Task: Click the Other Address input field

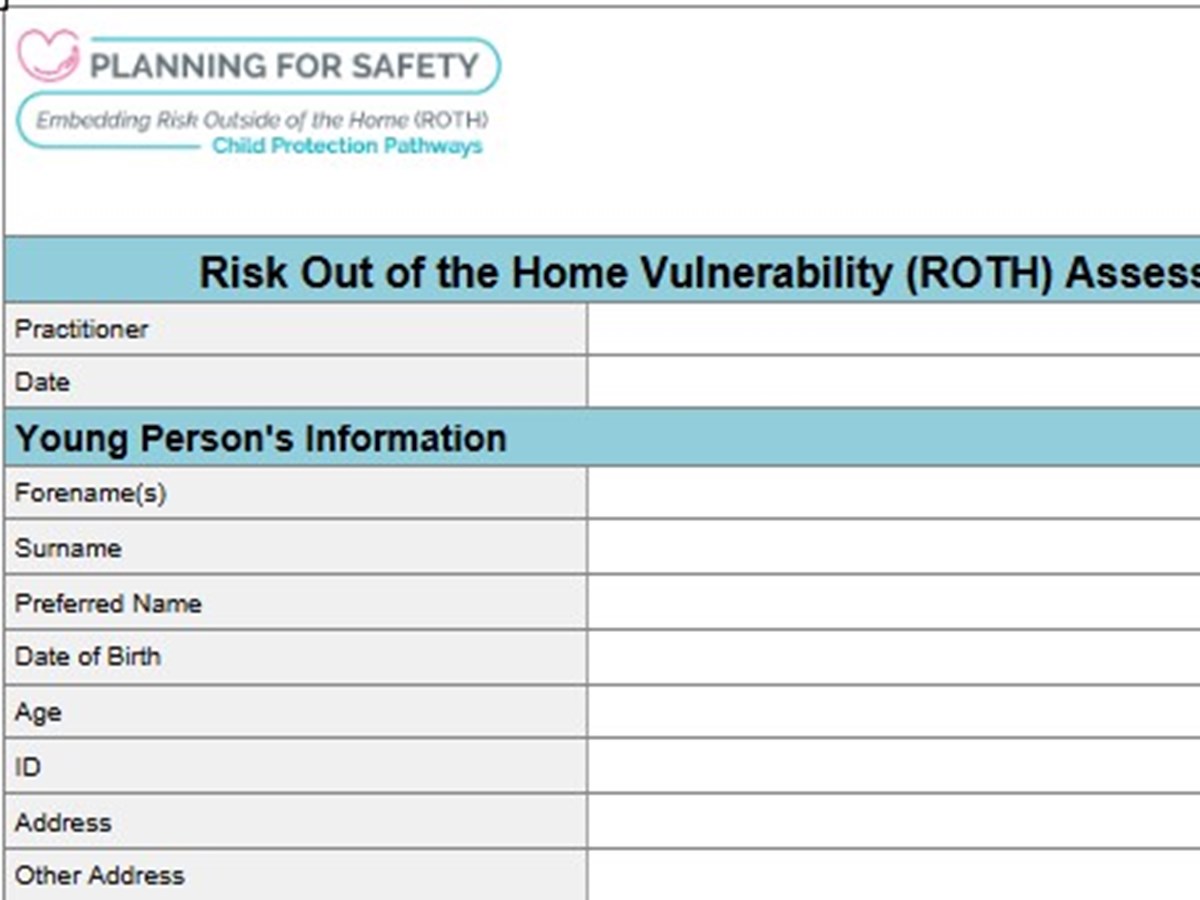Action: pyautogui.click(x=893, y=875)
